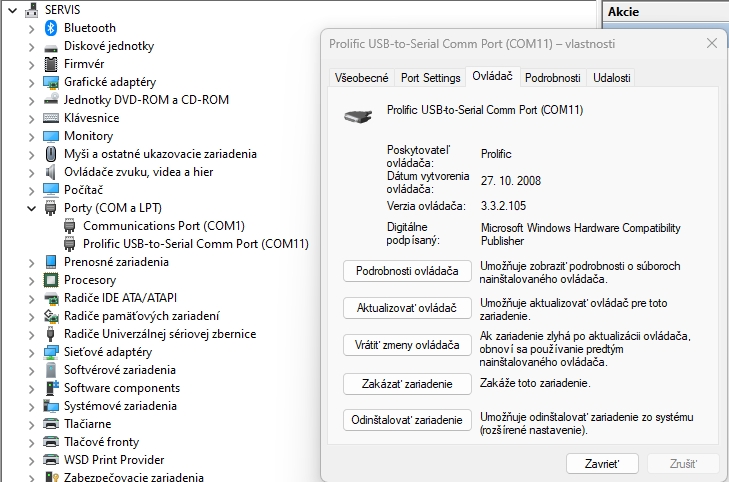Click the USB icon for Radiče Univerzálnej sériovej zbernice
This screenshot has height=482, width=729.
[x=51, y=334]
